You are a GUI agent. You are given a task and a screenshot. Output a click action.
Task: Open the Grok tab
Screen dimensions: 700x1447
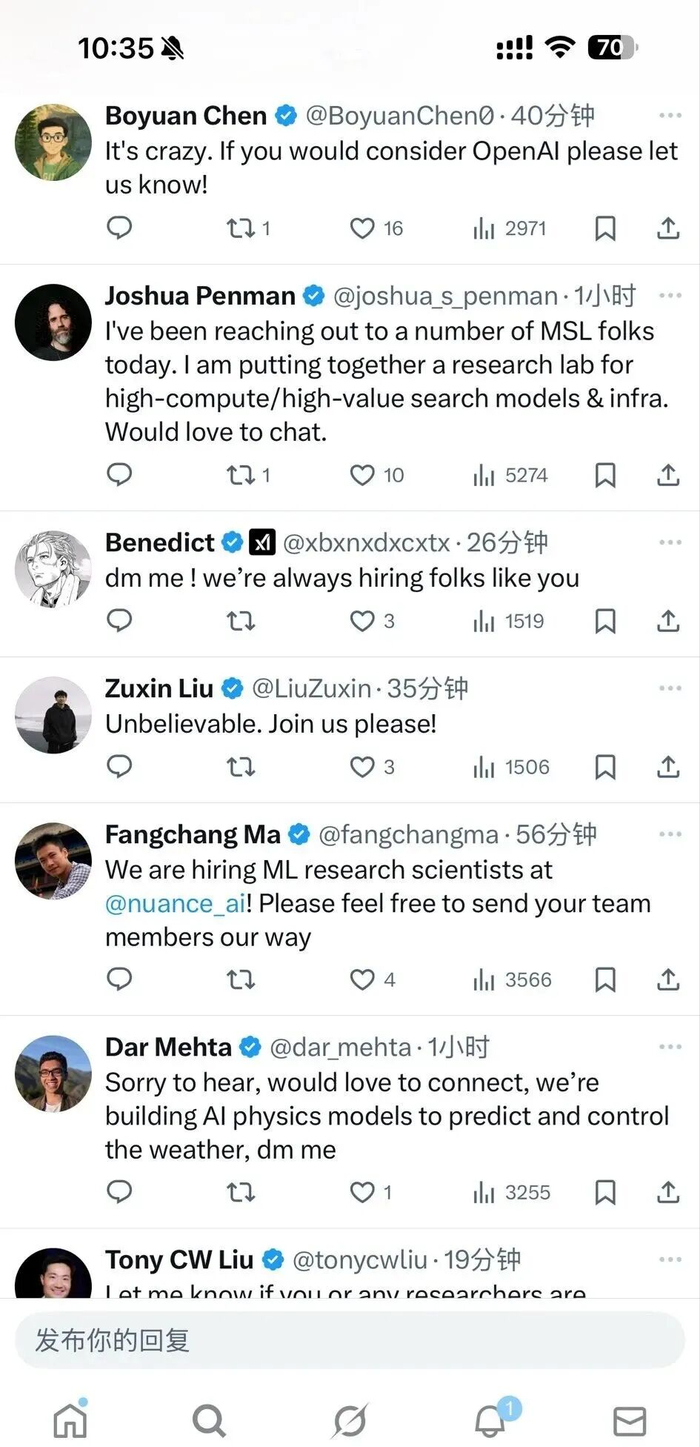coord(350,1419)
